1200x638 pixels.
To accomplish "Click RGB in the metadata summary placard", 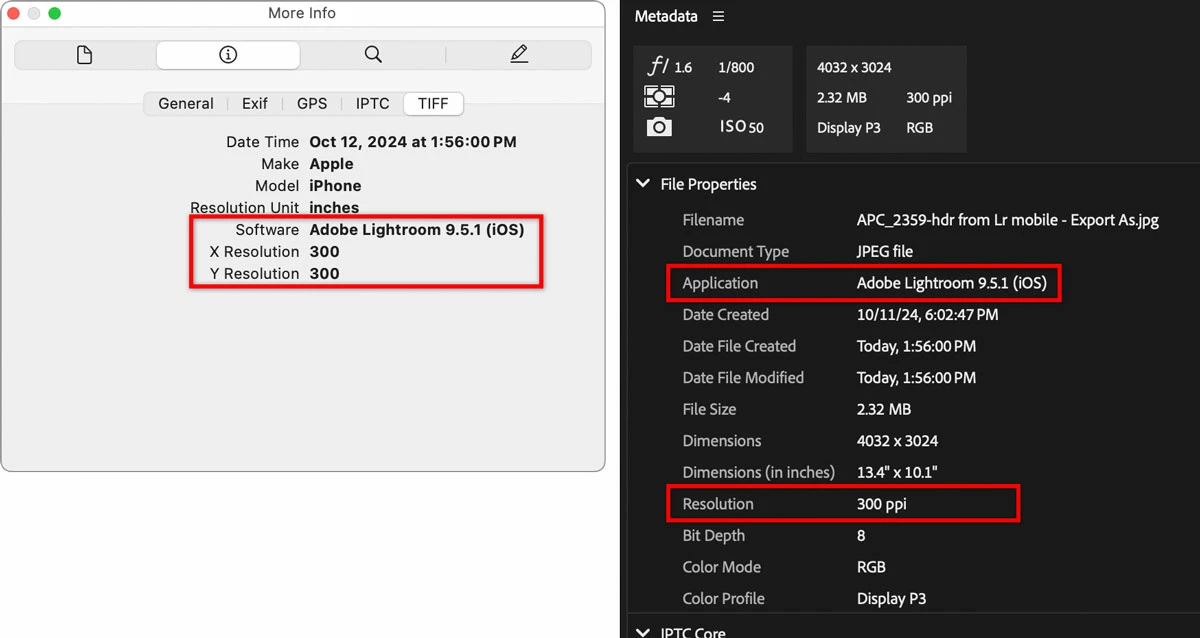I will pyautogui.click(x=920, y=128).
